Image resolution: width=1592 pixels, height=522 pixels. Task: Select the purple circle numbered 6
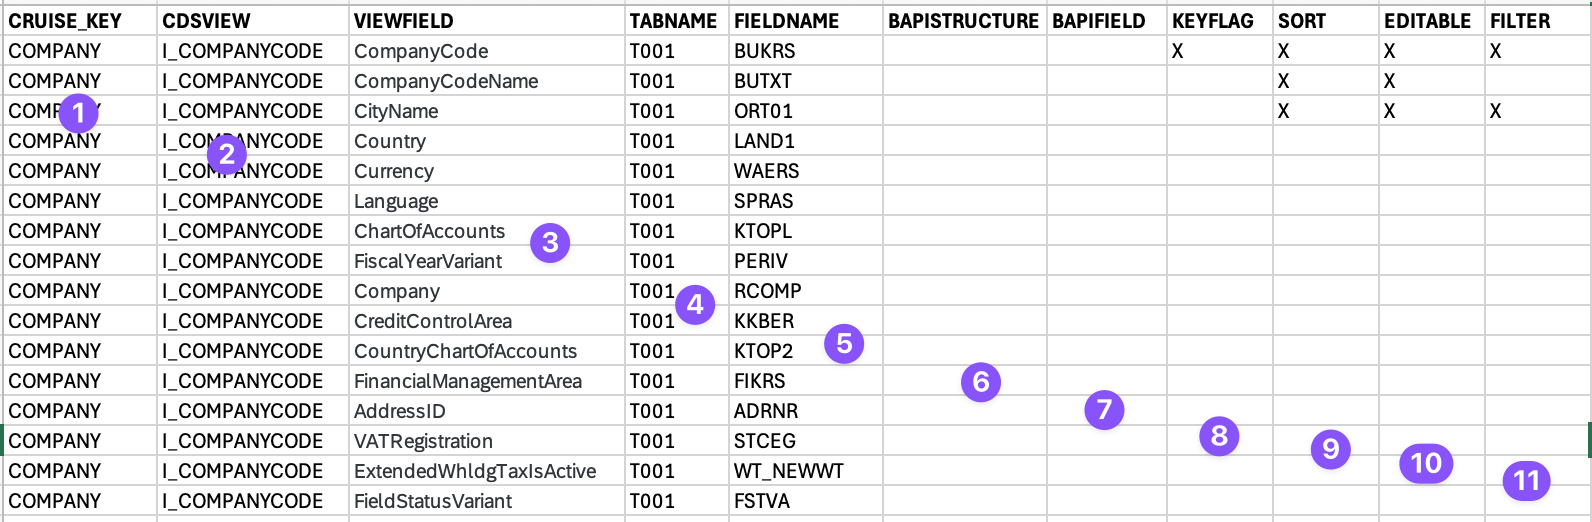point(981,381)
